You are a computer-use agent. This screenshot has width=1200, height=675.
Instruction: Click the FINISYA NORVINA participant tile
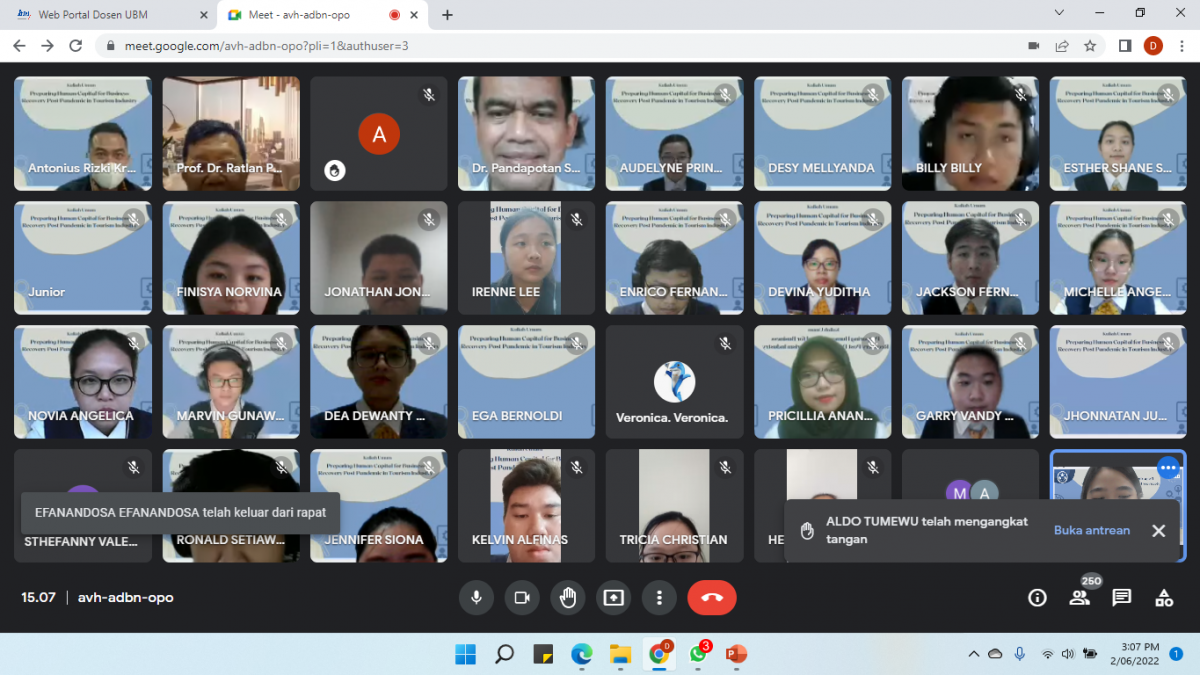click(231, 258)
